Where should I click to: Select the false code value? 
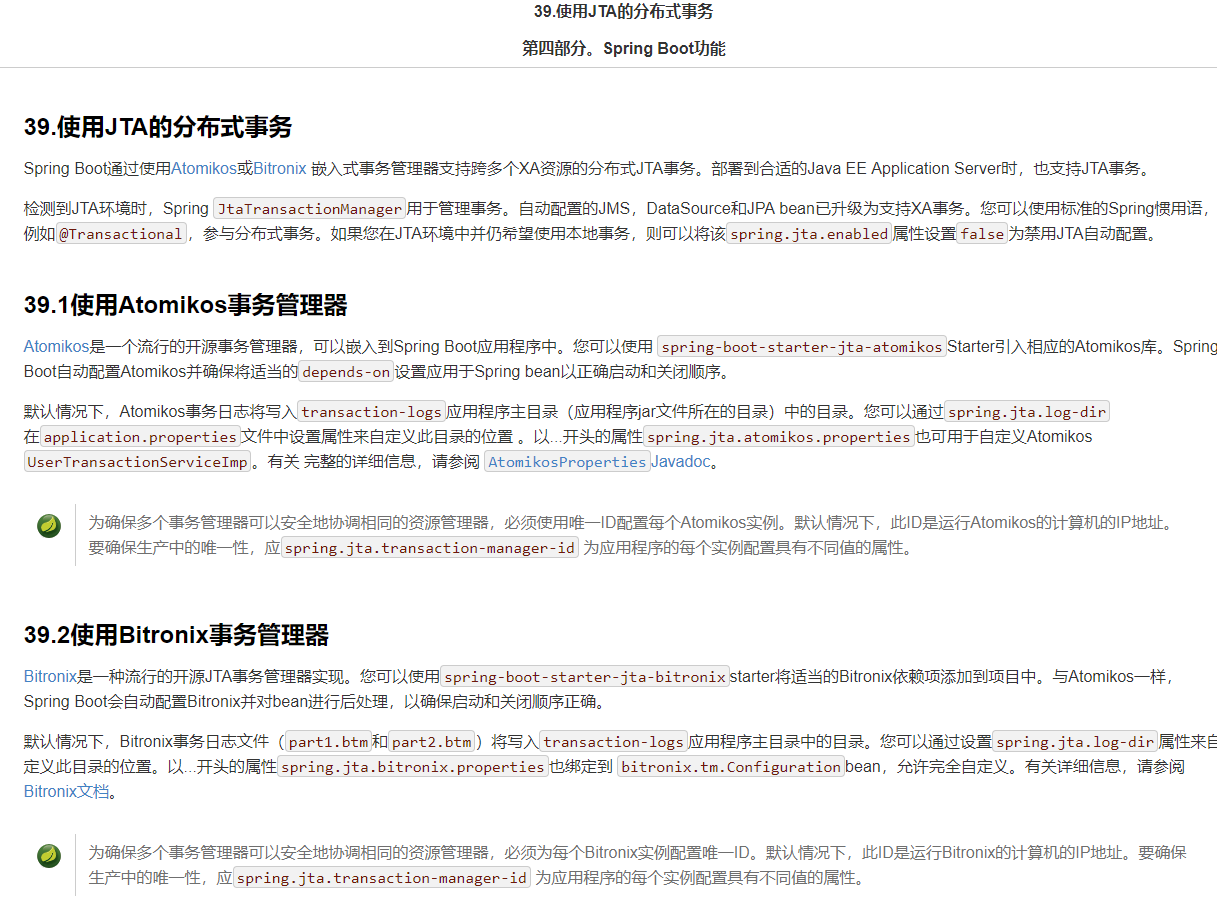tap(982, 234)
